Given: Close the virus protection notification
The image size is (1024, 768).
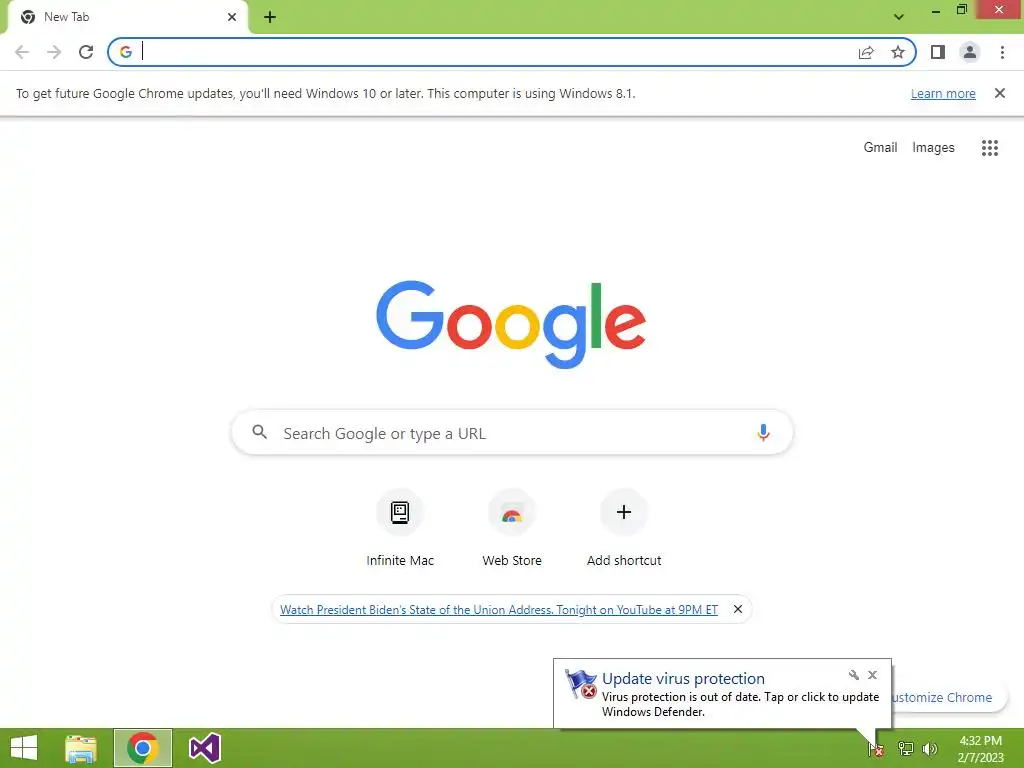Looking at the screenshot, I should tap(872, 675).
